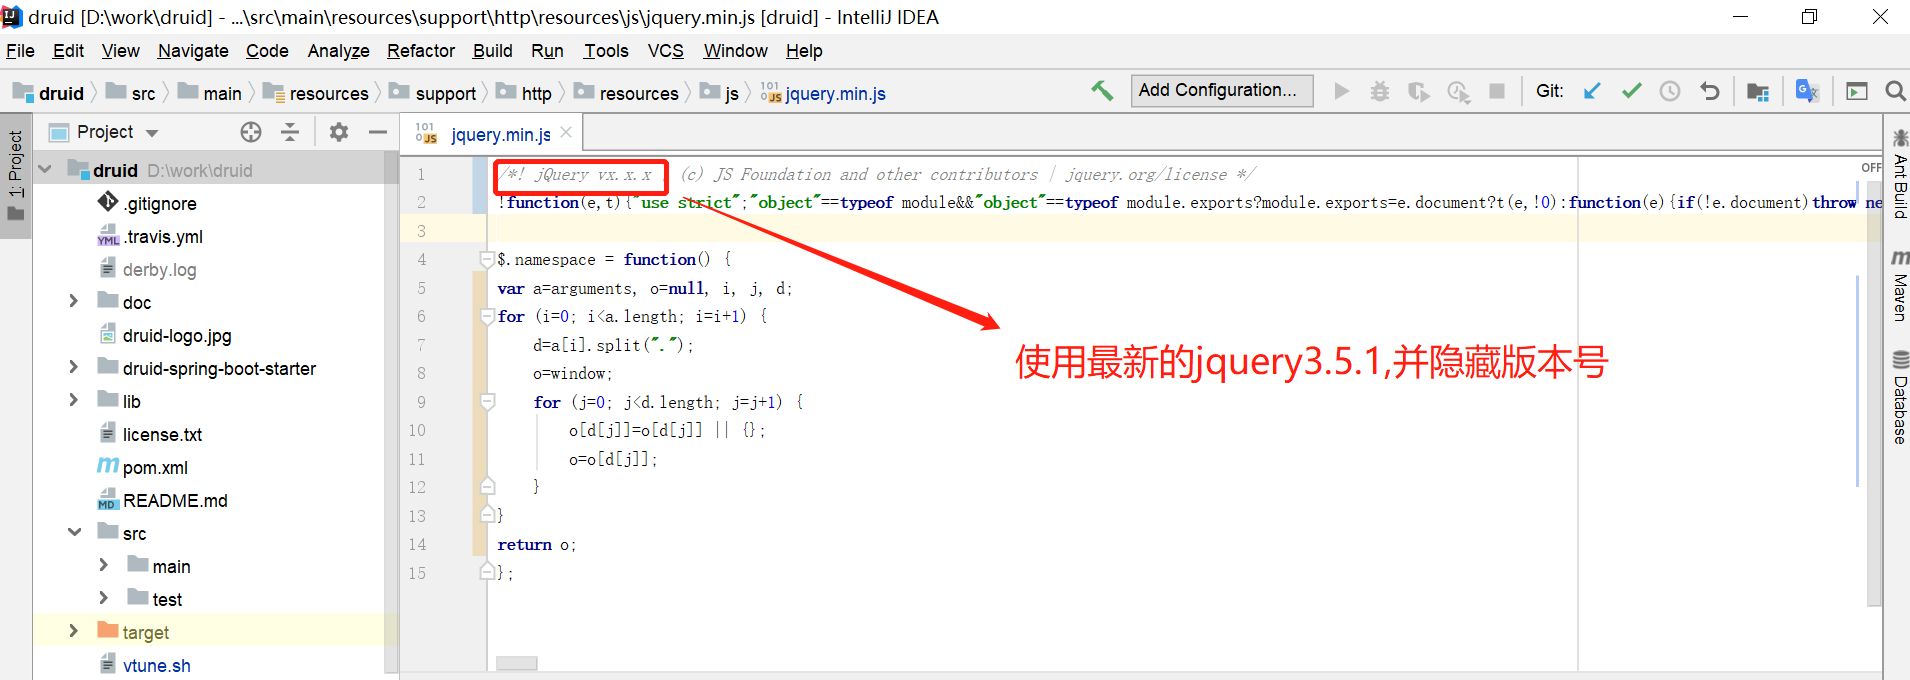Open Git history clock icon

click(x=1670, y=91)
